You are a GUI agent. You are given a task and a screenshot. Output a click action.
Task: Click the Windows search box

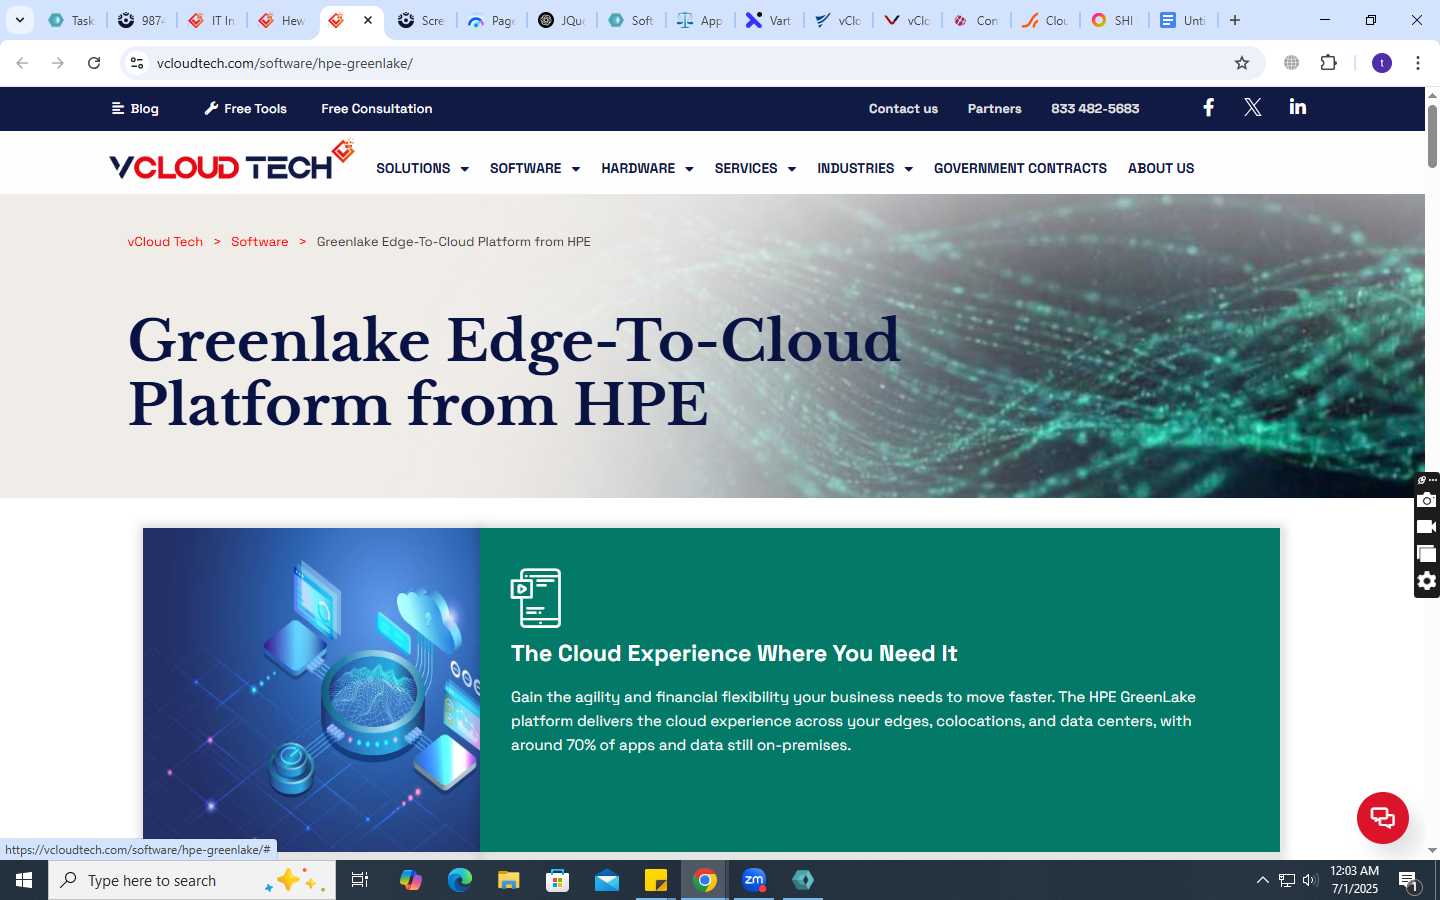[x=192, y=880]
